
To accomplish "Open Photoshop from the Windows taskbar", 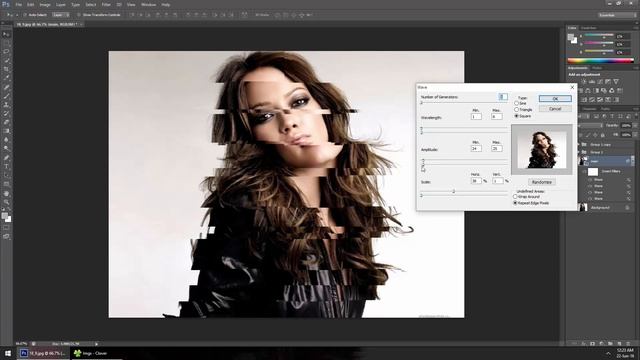I will click(42, 353).
